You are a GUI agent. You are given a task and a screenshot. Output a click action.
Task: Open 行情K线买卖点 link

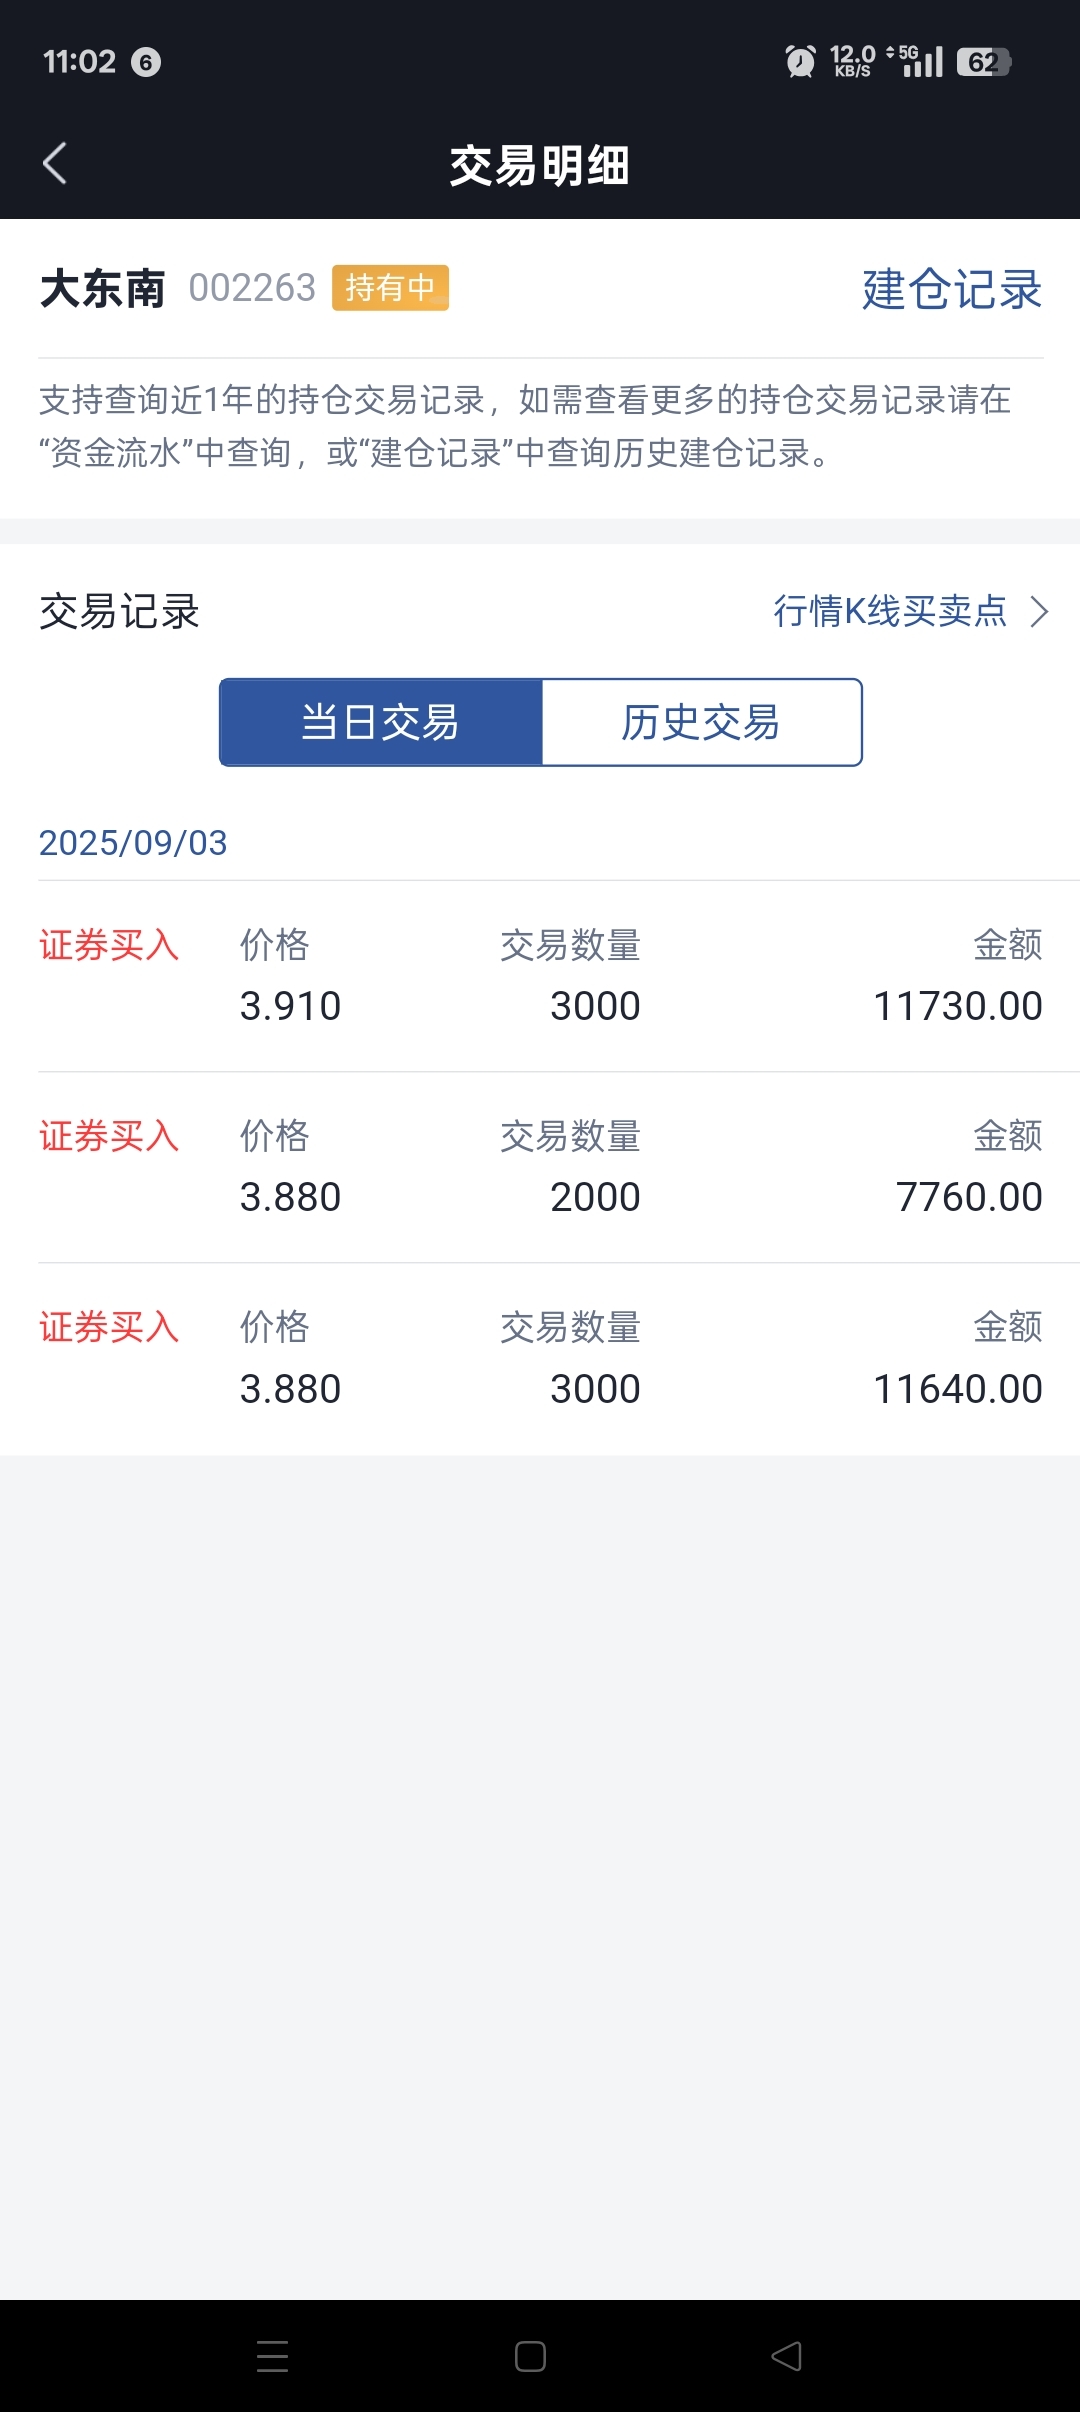890,611
